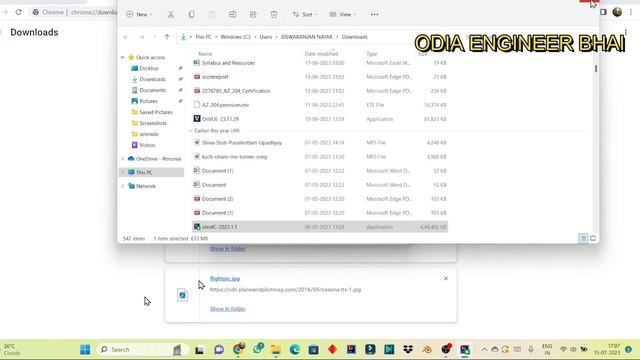Select the 'Syllabus and Resources' Excel file
This screenshot has height=360, width=640.
pyautogui.click(x=320, y=63)
